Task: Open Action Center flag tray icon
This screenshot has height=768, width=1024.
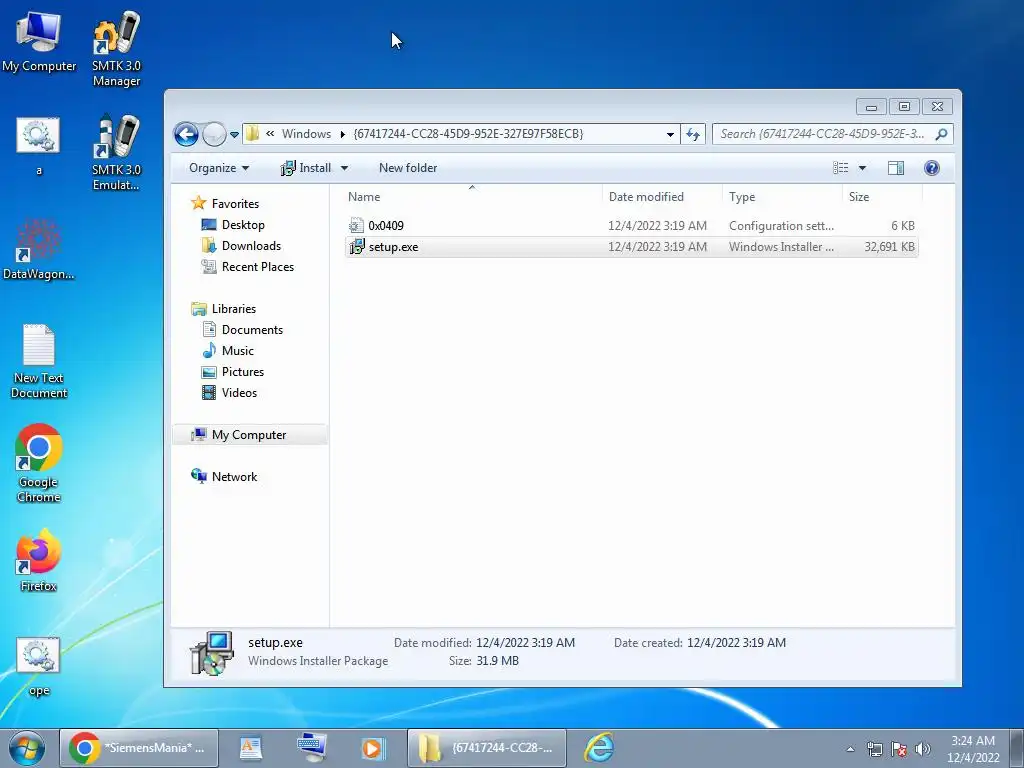Action: [899, 749]
